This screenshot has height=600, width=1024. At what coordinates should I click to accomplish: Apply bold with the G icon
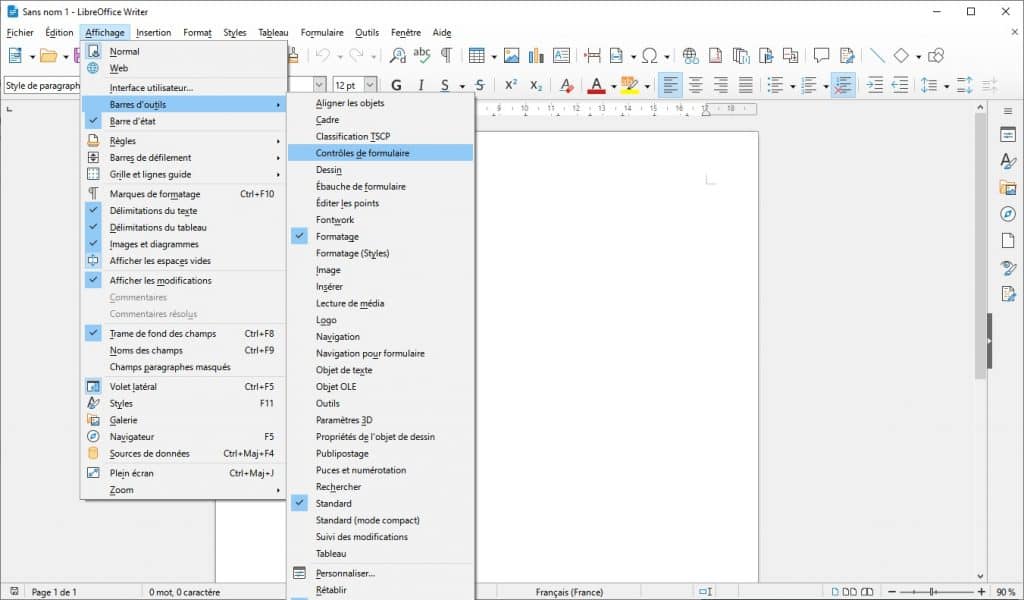click(x=396, y=85)
